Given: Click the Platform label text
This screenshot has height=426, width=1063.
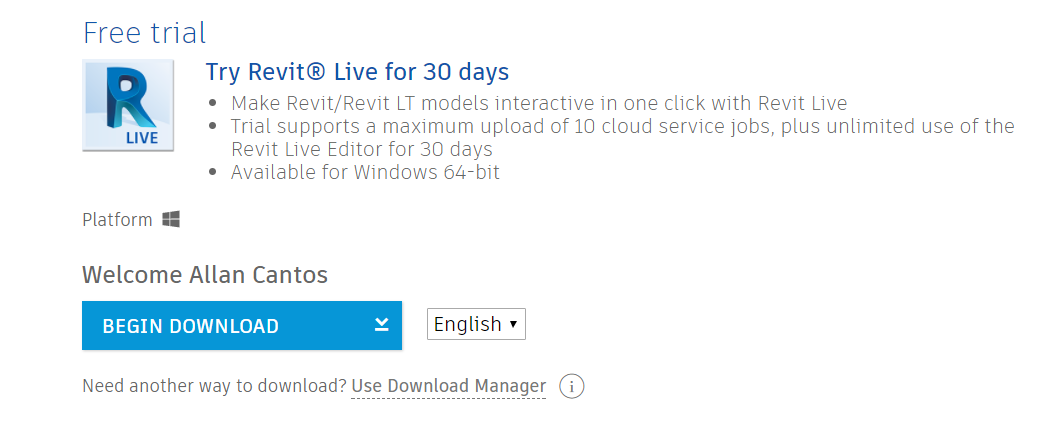Looking at the screenshot, I should (117, 220).
